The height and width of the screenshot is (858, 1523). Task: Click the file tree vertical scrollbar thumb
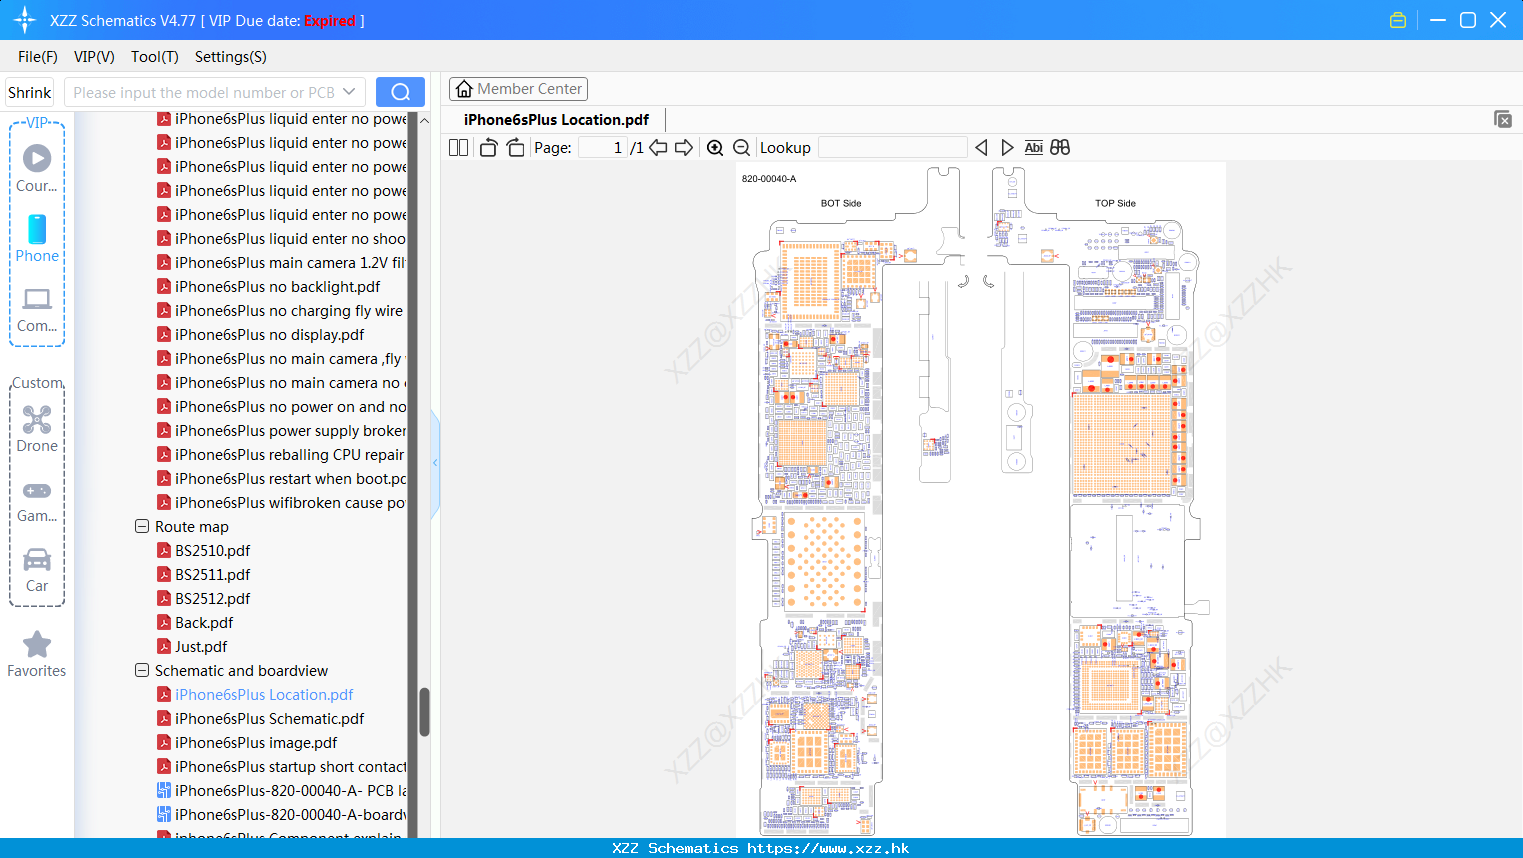424,711
